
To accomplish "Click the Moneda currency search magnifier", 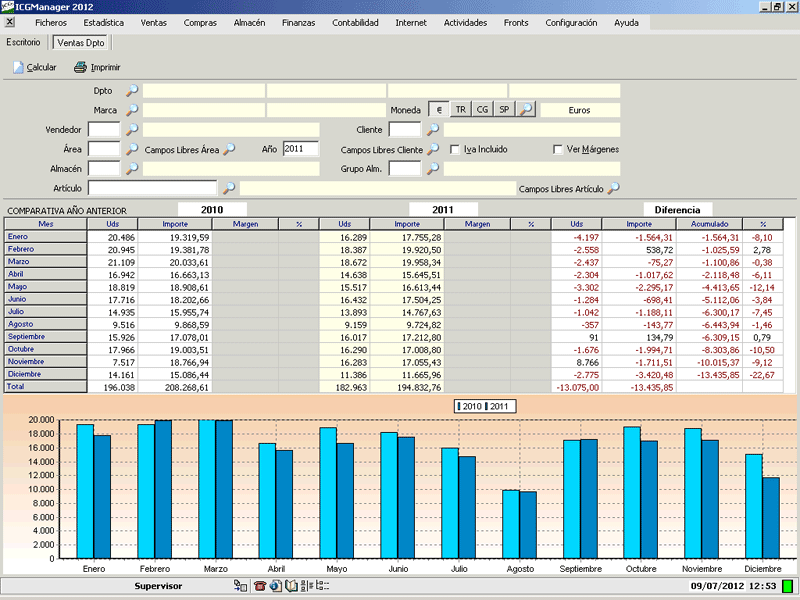I will coord(525,110).
